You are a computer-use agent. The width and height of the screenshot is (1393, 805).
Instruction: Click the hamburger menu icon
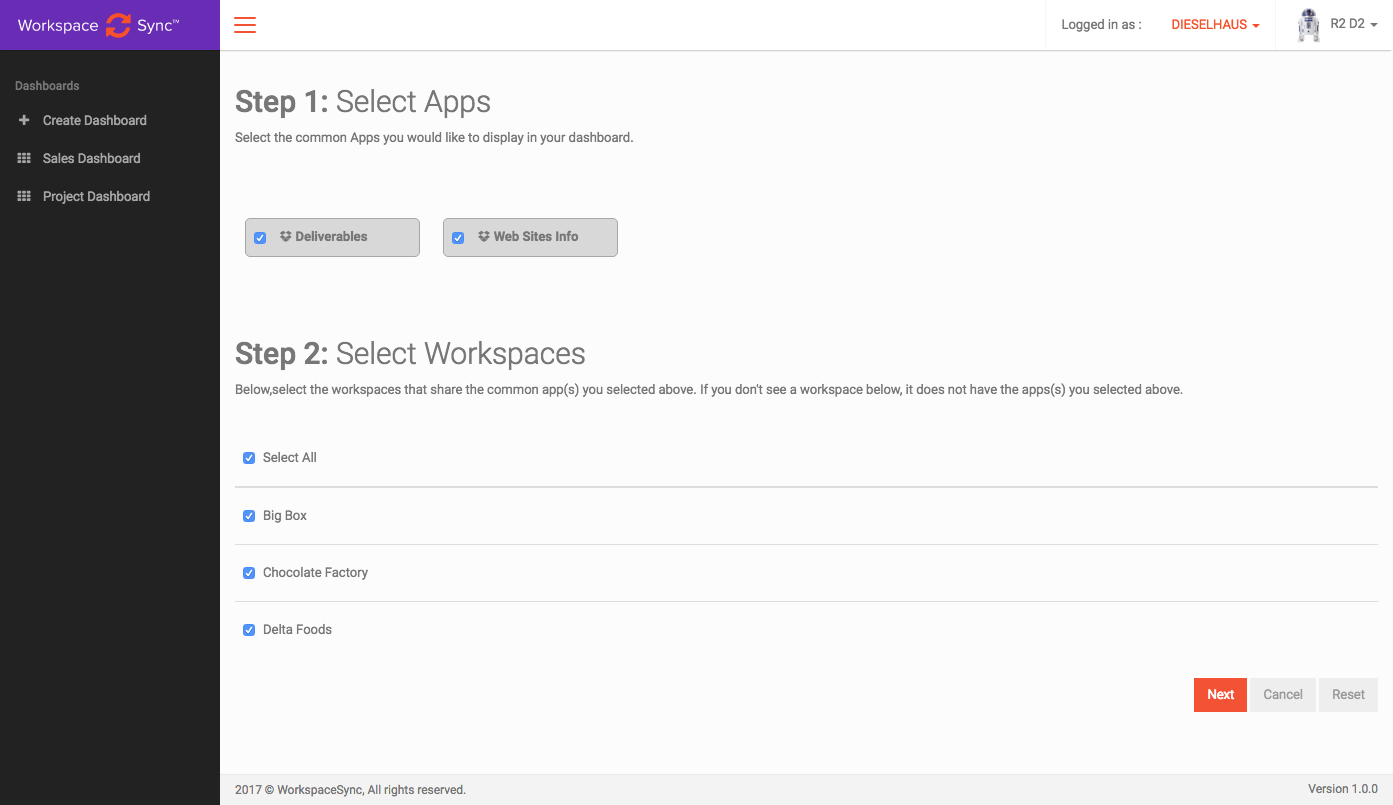coord(245,25)
